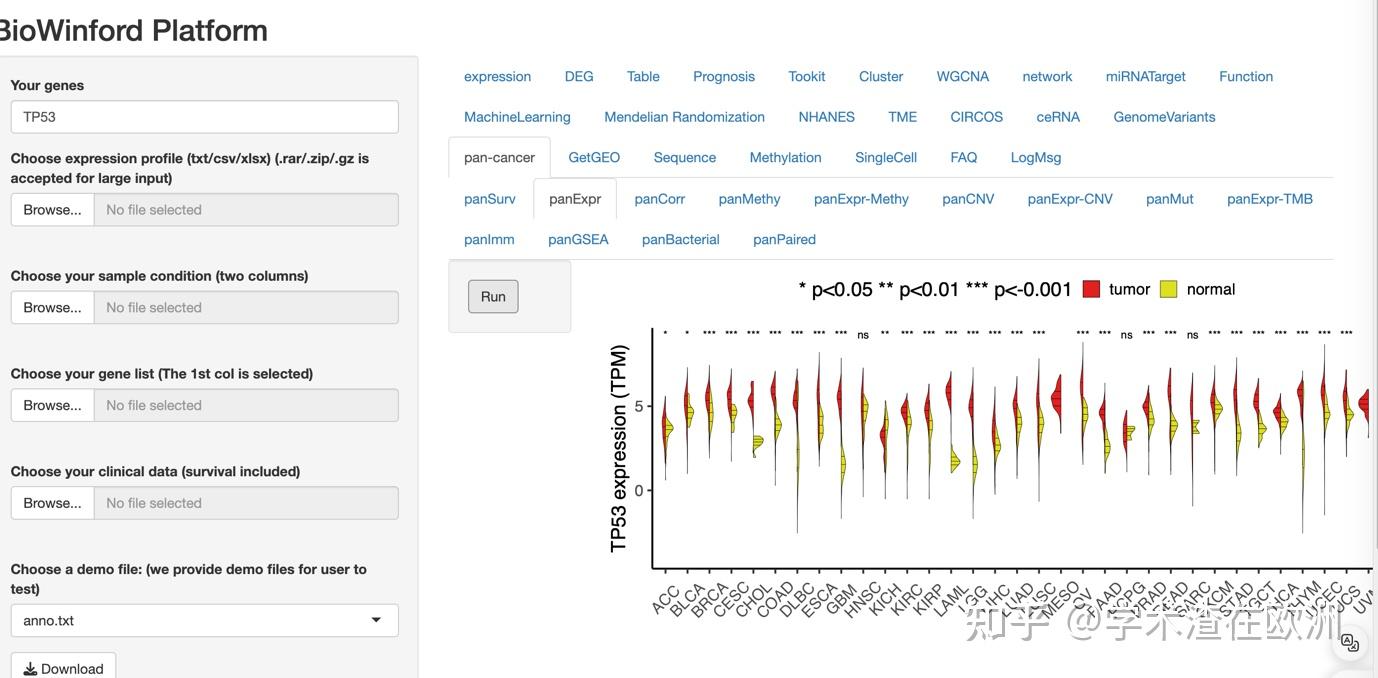
Task: Select the Methylation tab
Action: 785,158
